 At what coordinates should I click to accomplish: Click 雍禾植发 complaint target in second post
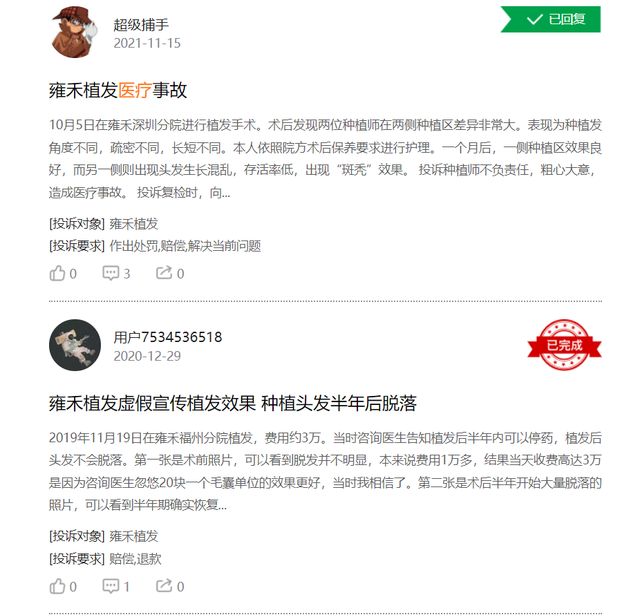point(134,536)
